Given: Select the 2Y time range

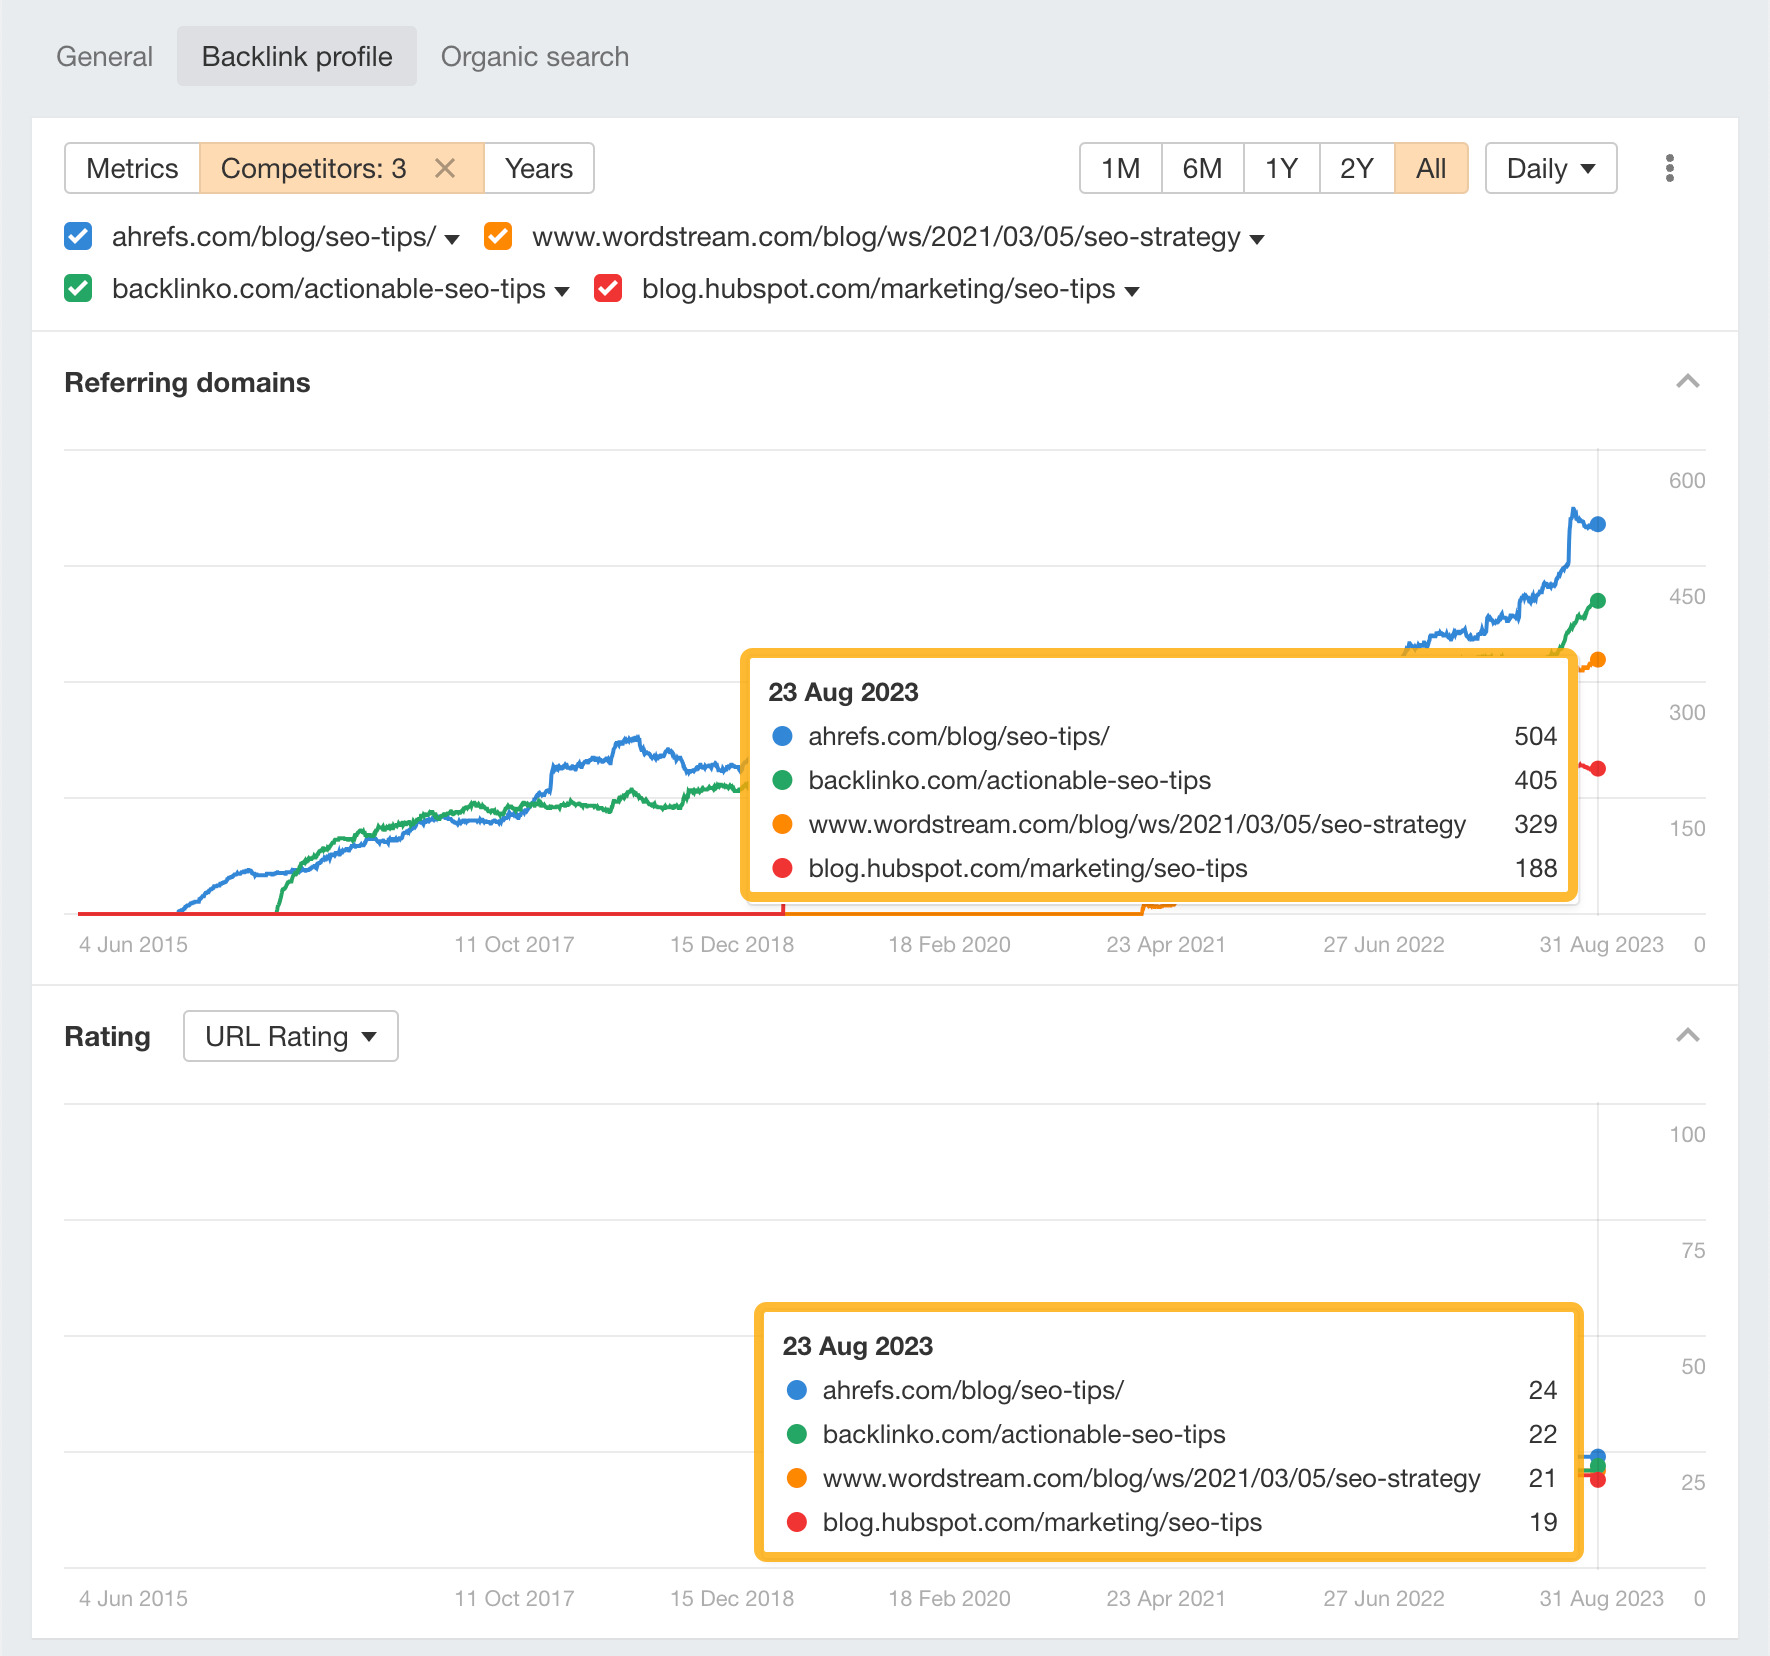Looking at the screenshot, I should click(1356, 168).
